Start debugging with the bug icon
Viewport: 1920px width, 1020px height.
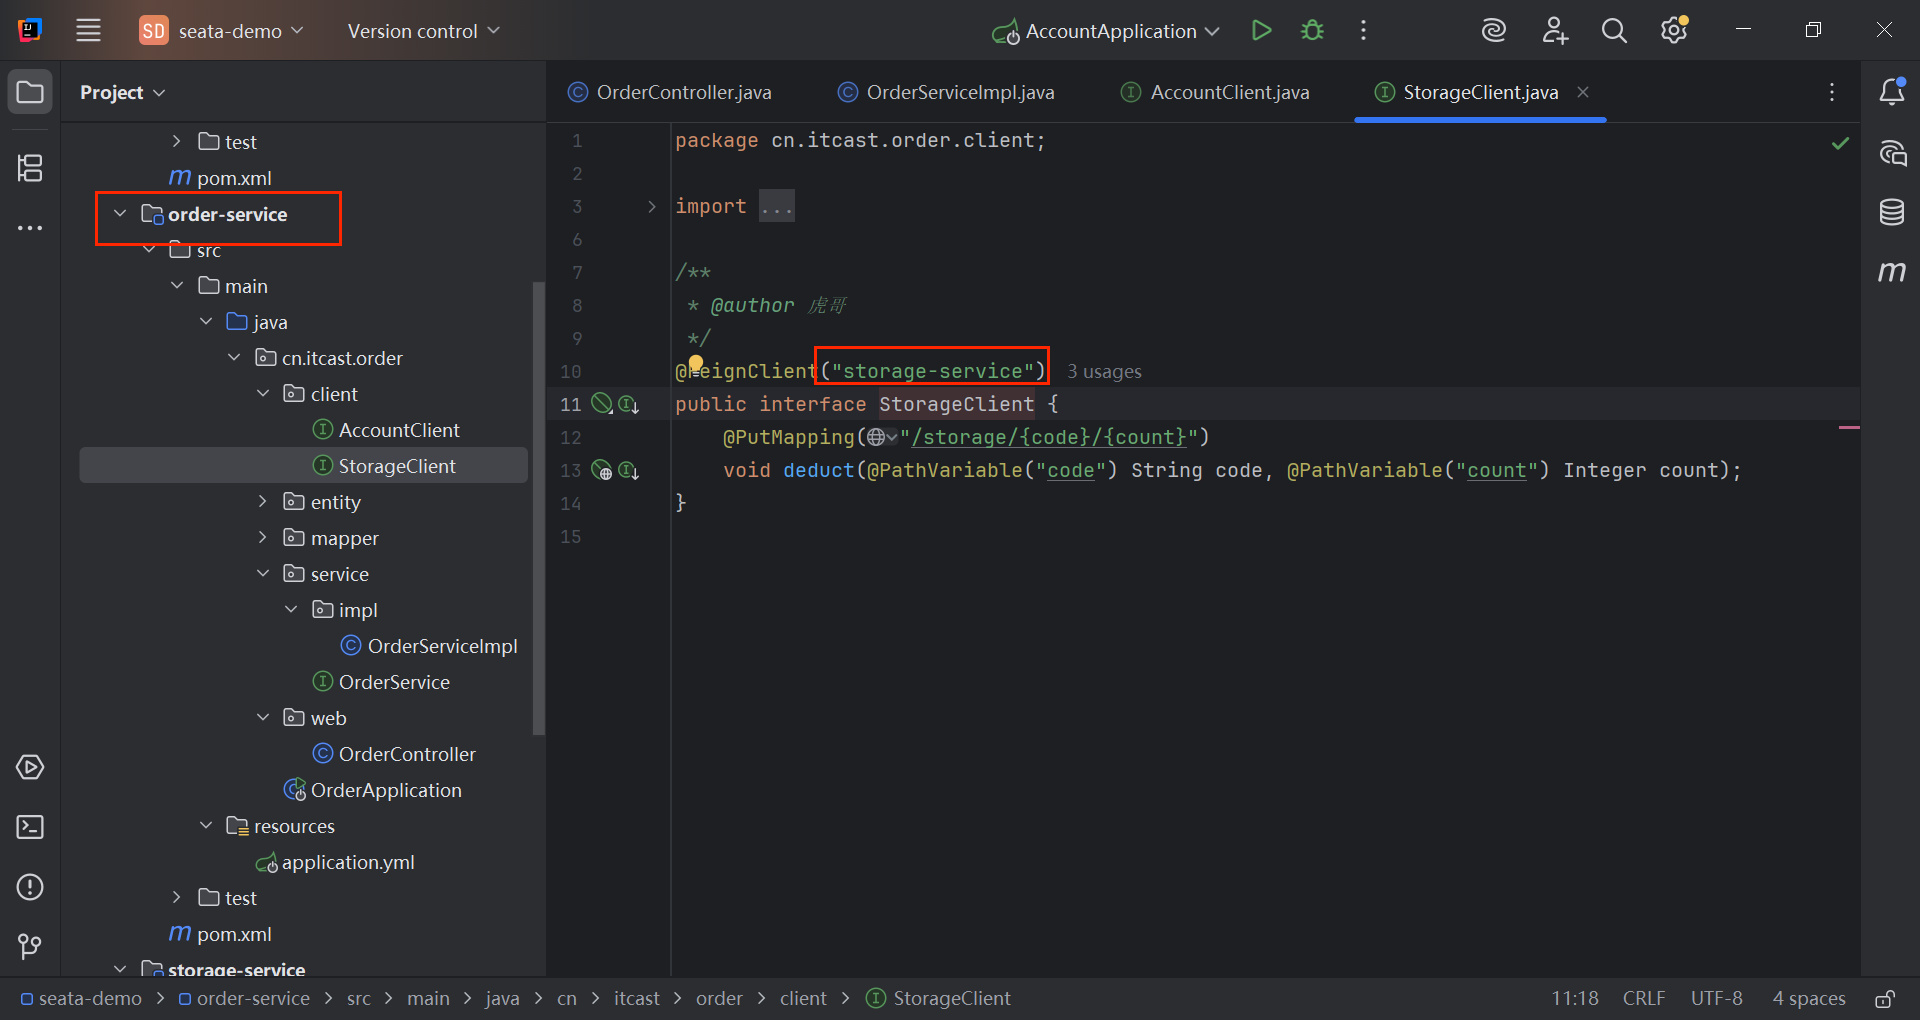point(1312,31)
